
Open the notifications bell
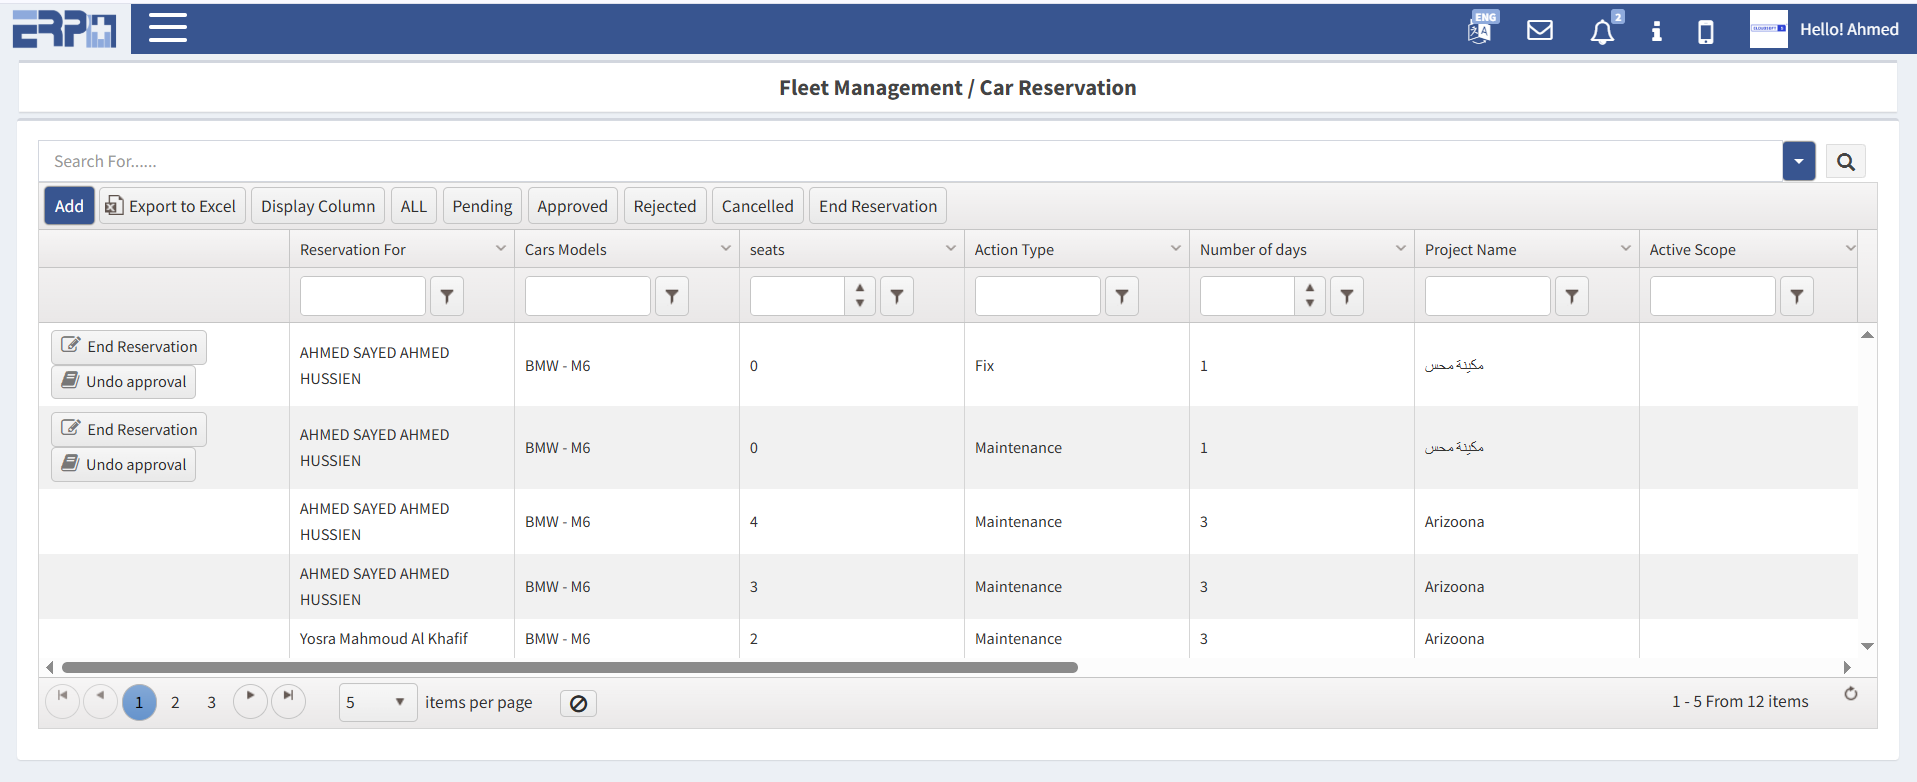click(x=1602, y=31)
